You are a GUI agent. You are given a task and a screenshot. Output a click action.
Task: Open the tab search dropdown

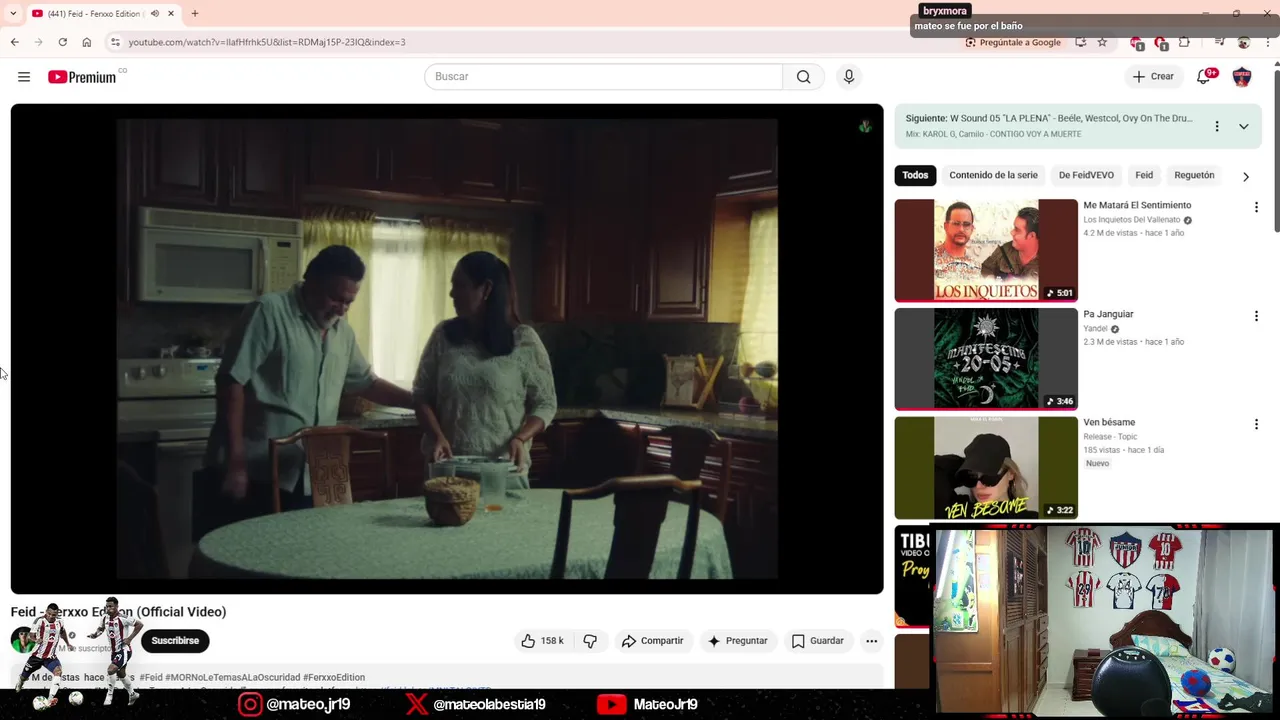pos(13,14)
